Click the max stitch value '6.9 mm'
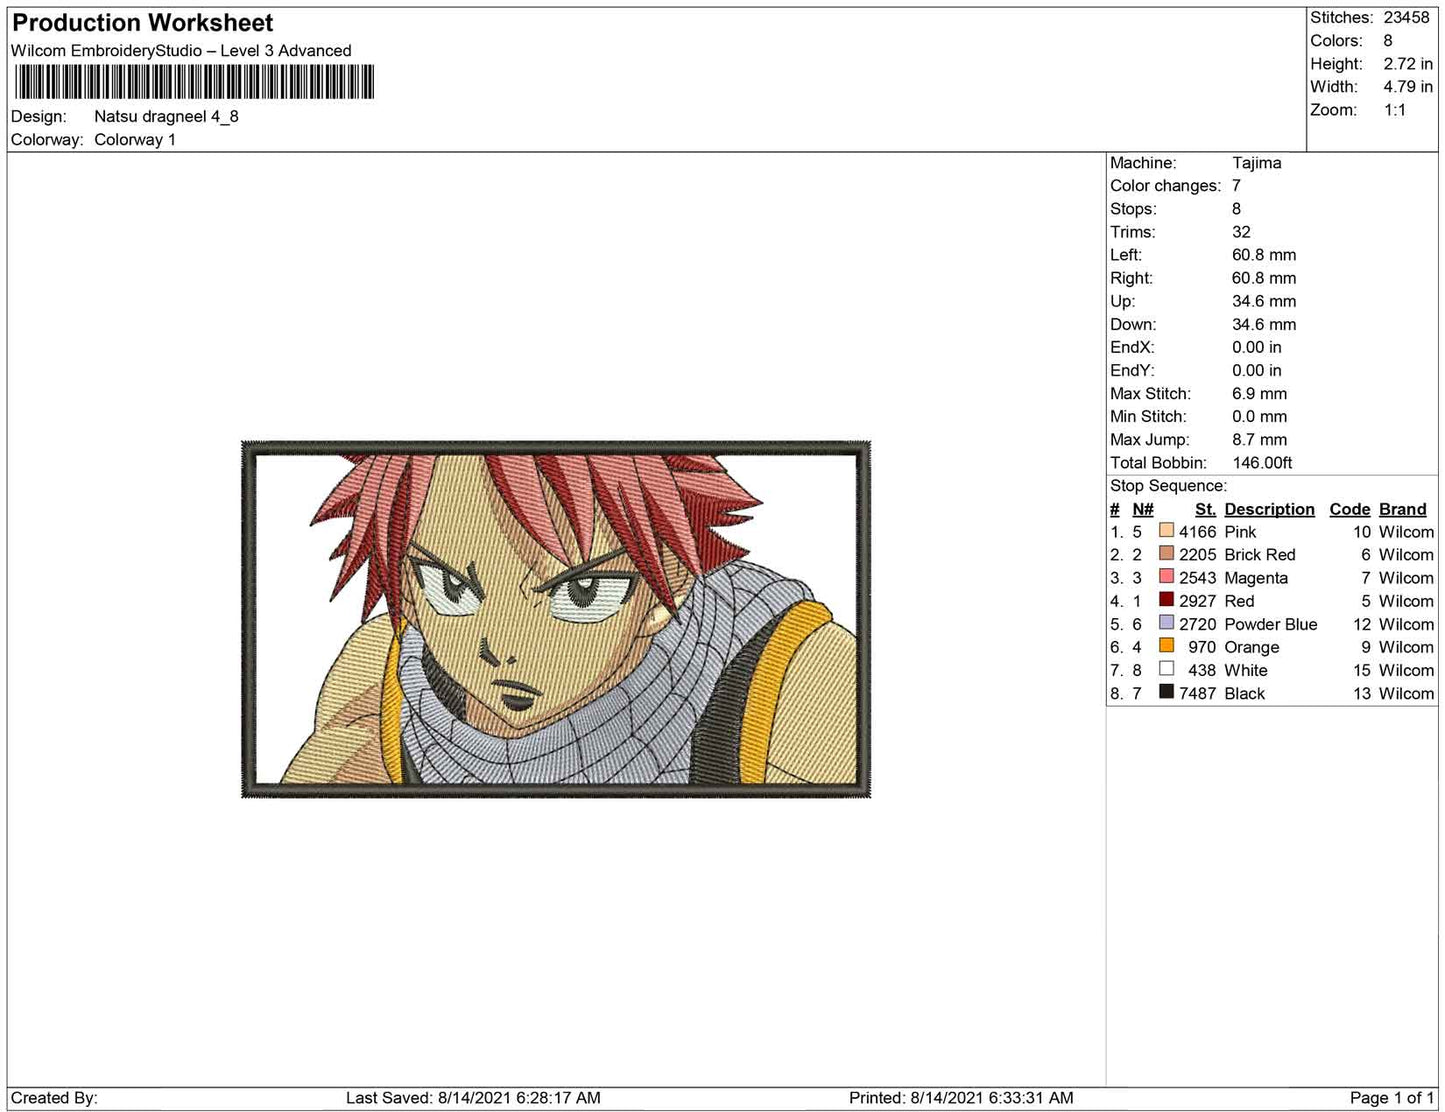The image size is (1445, 1112). pyautogui.click(x=1259, y=393)
